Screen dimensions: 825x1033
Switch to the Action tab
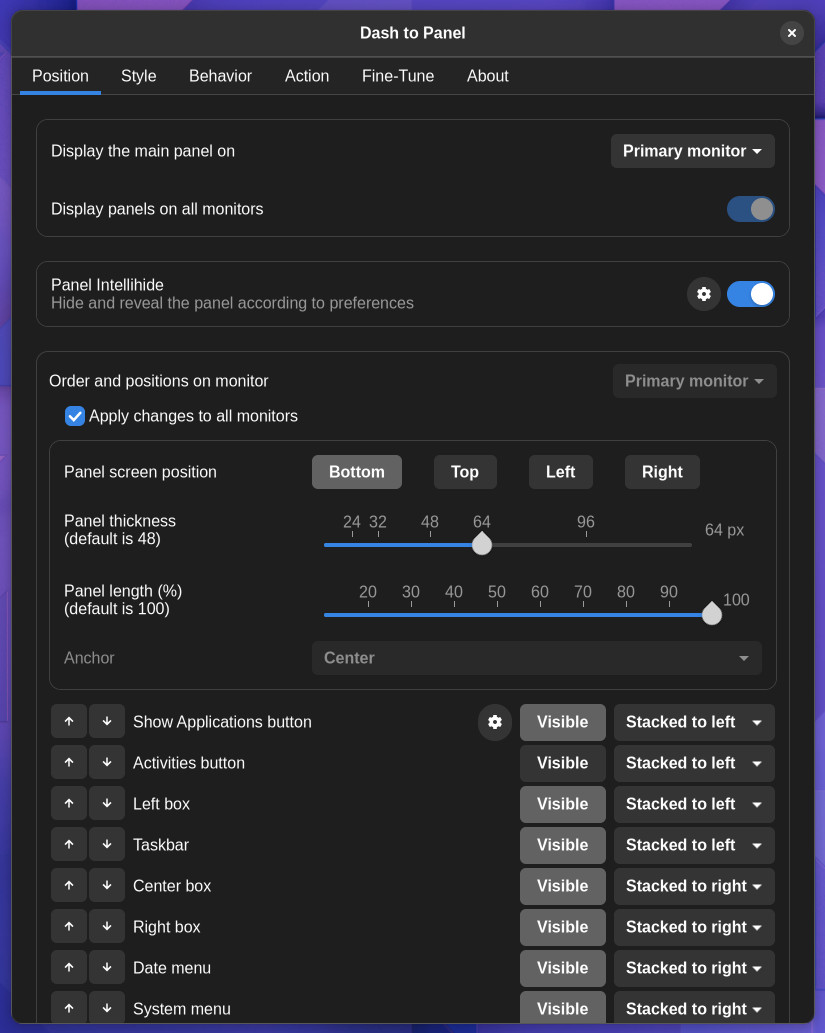tap(306, 76)
